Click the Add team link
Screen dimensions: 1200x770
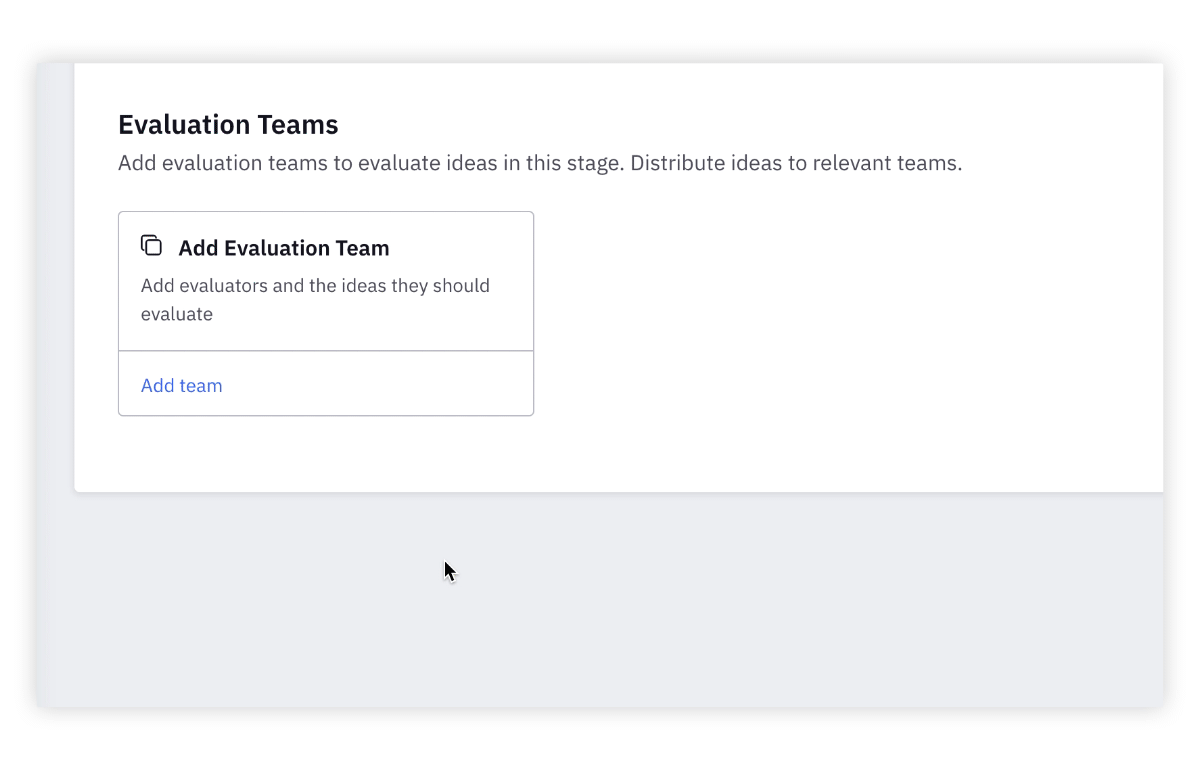tap(181, 386)
